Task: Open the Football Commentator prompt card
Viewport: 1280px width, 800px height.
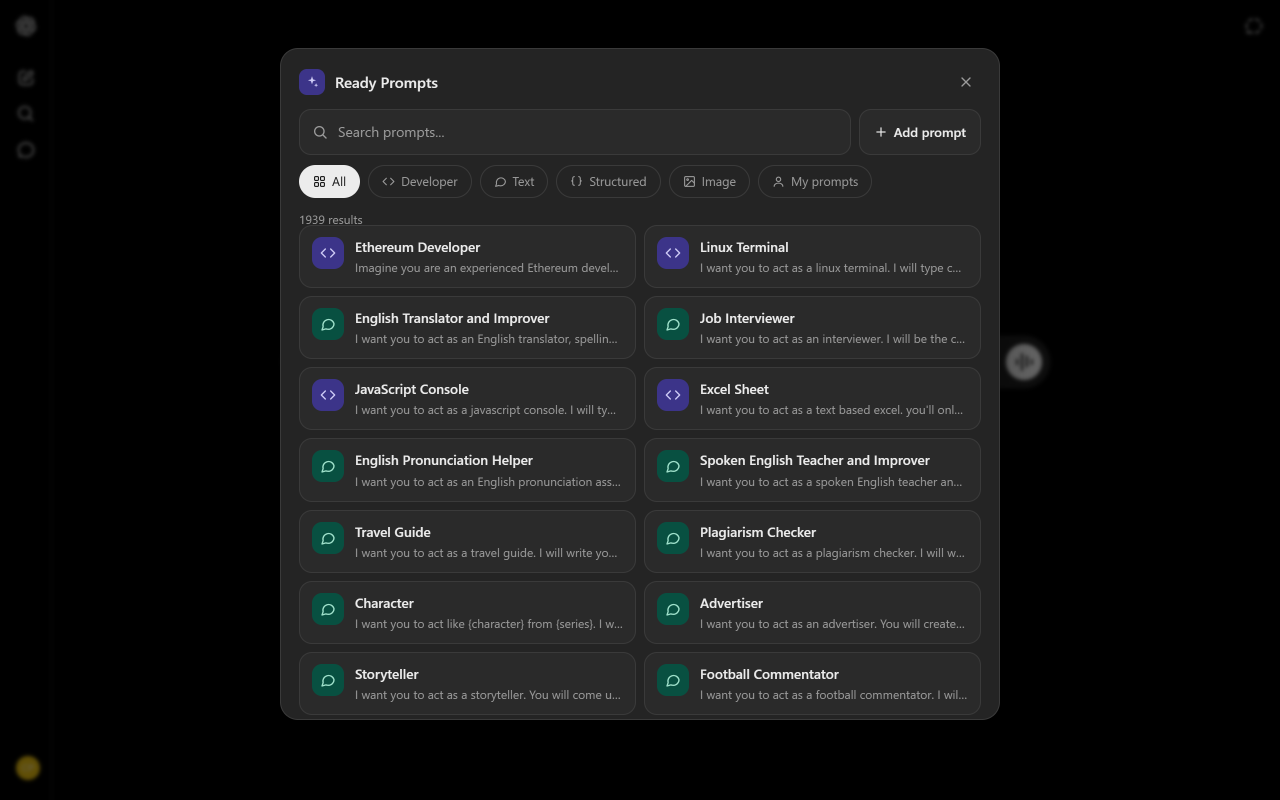Action: pyautogui.click(x=812, y=684)
